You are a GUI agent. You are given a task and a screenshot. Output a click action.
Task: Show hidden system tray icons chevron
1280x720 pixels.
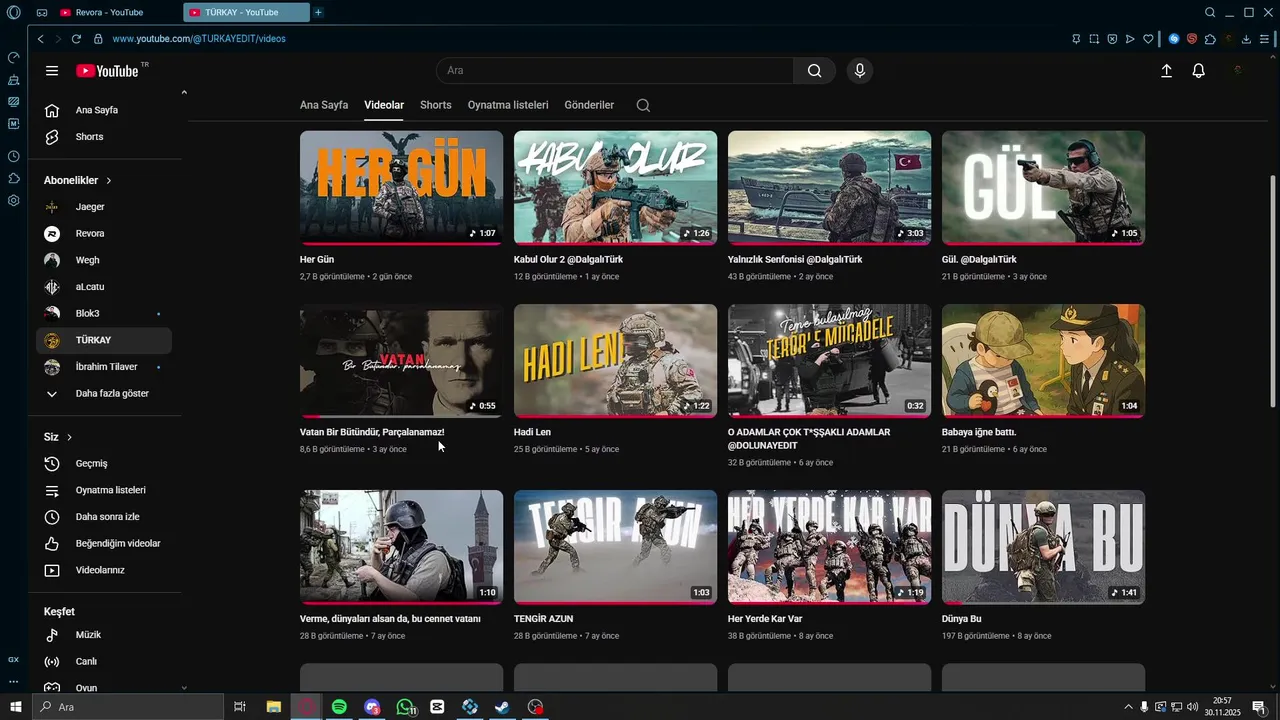click(x=1129, y=707)
